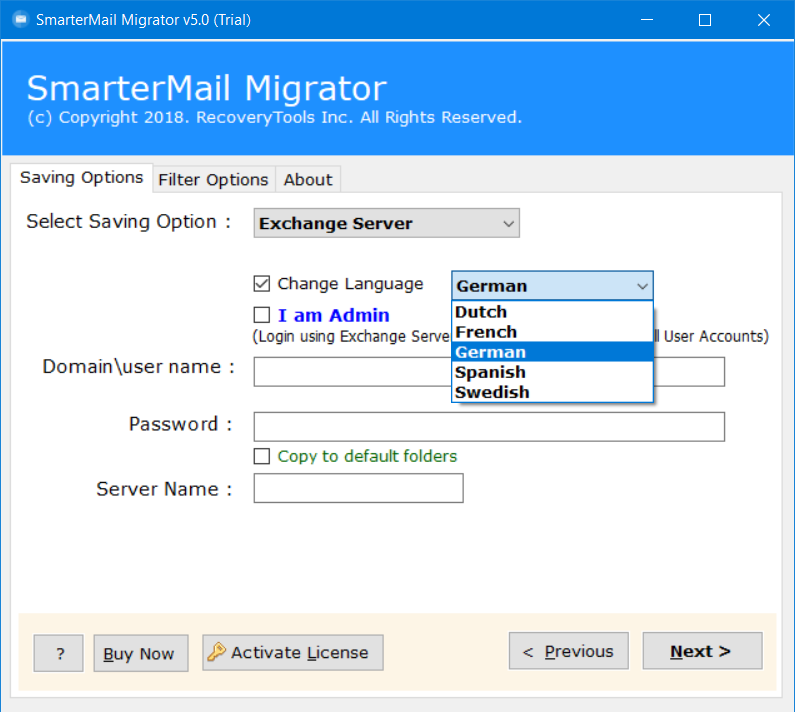Viewport: 795px width, 712px height.
Task: Maximize the SmarterMail Migrator window
Action: pyautogui.click(x=705, y=20)
